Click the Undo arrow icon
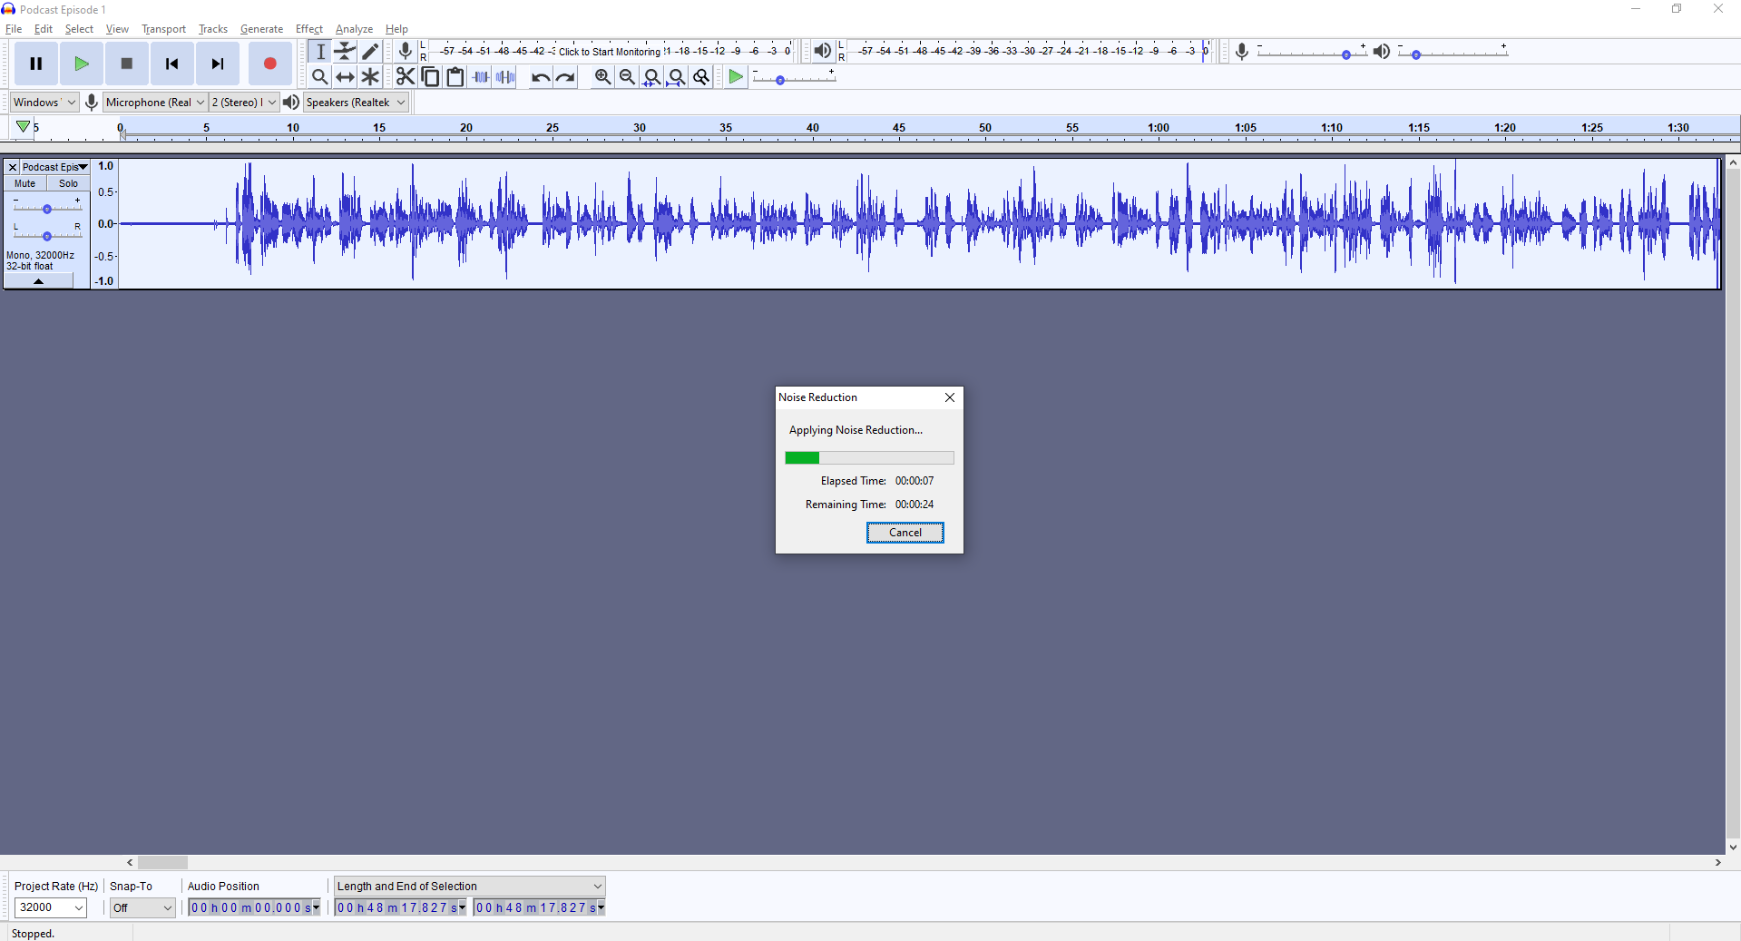This screenshot has height=941, width=1741. (540, 77)
